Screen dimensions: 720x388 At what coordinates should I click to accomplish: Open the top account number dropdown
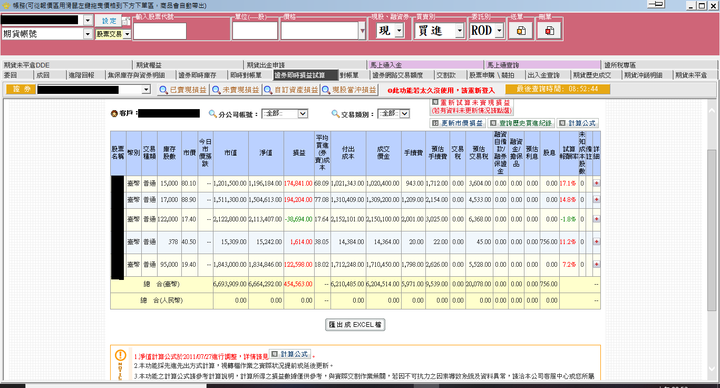(x=88, y=20)
